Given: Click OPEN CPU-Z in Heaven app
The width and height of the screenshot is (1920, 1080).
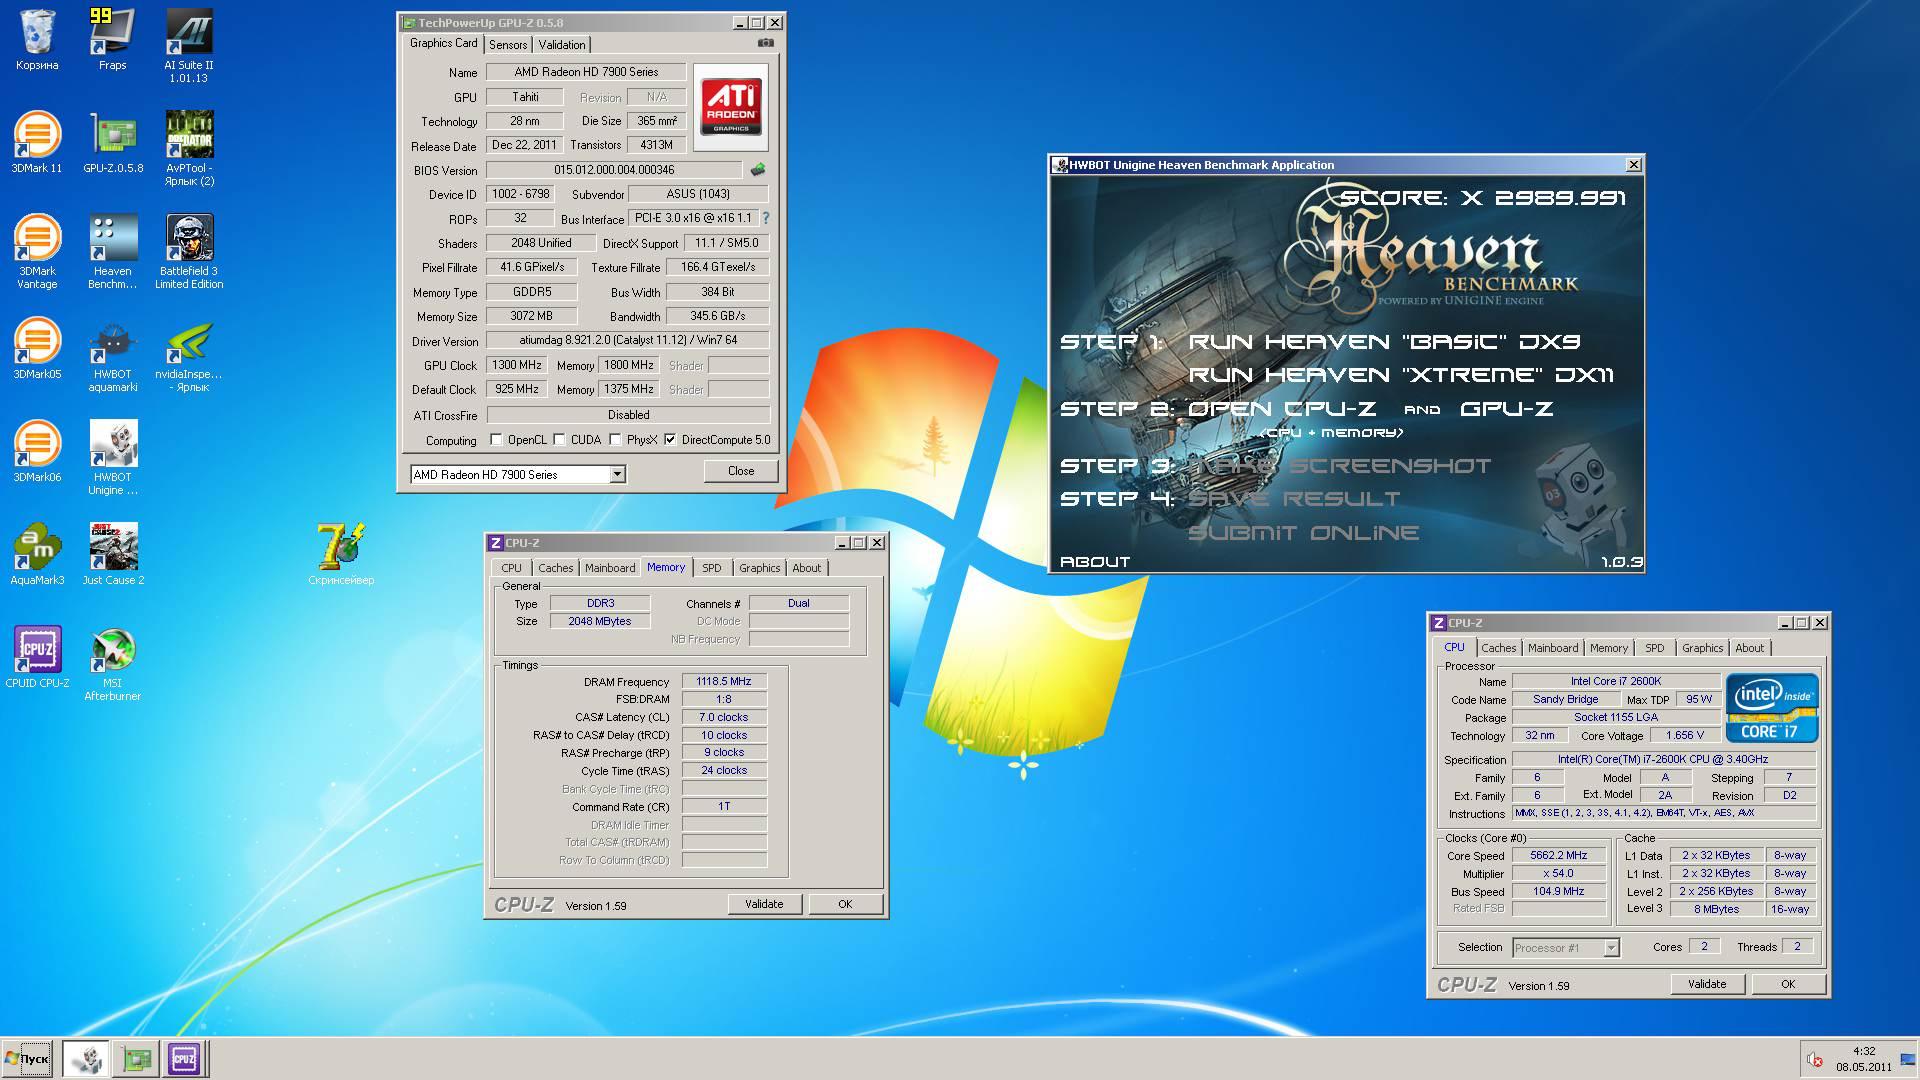Looking at the screenshot, I should pyautogui.click(x=1282, y=409).
